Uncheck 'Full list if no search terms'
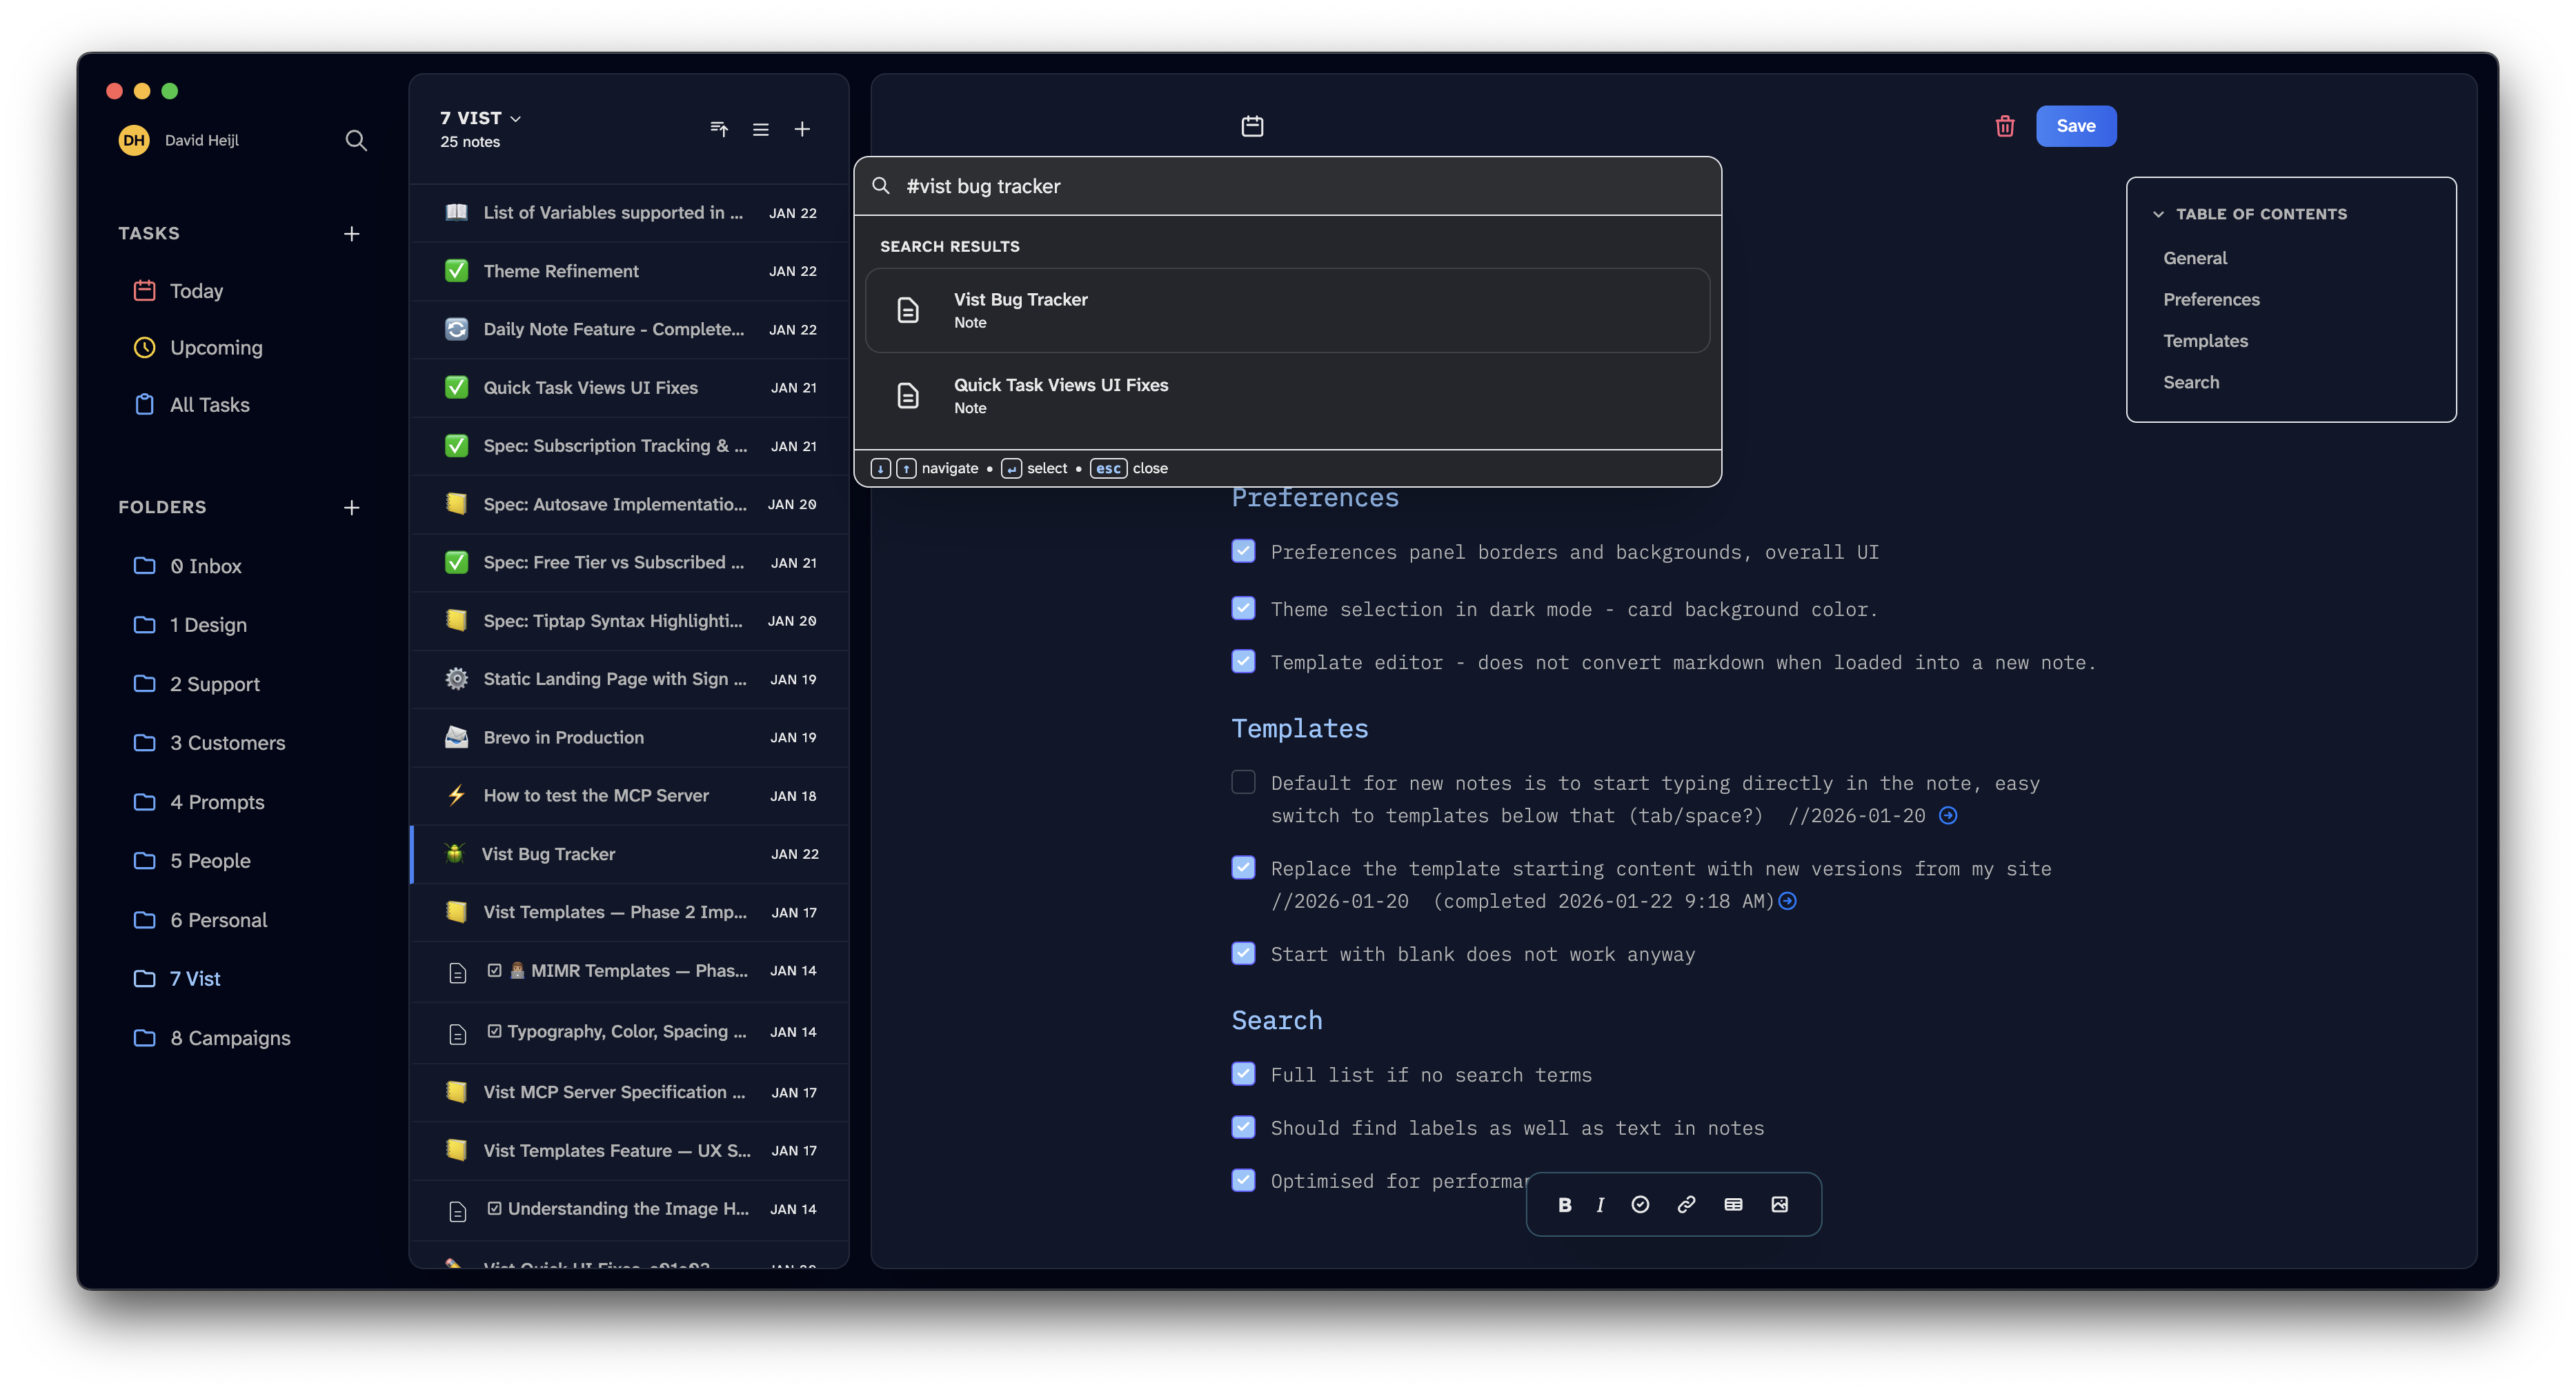2576x1392 pixels. click(1243, 1074)
